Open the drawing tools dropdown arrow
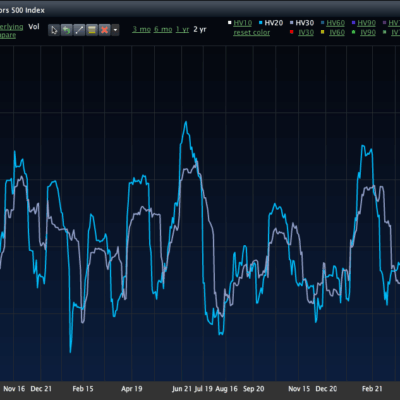400x400 pixels. point(115,30)
